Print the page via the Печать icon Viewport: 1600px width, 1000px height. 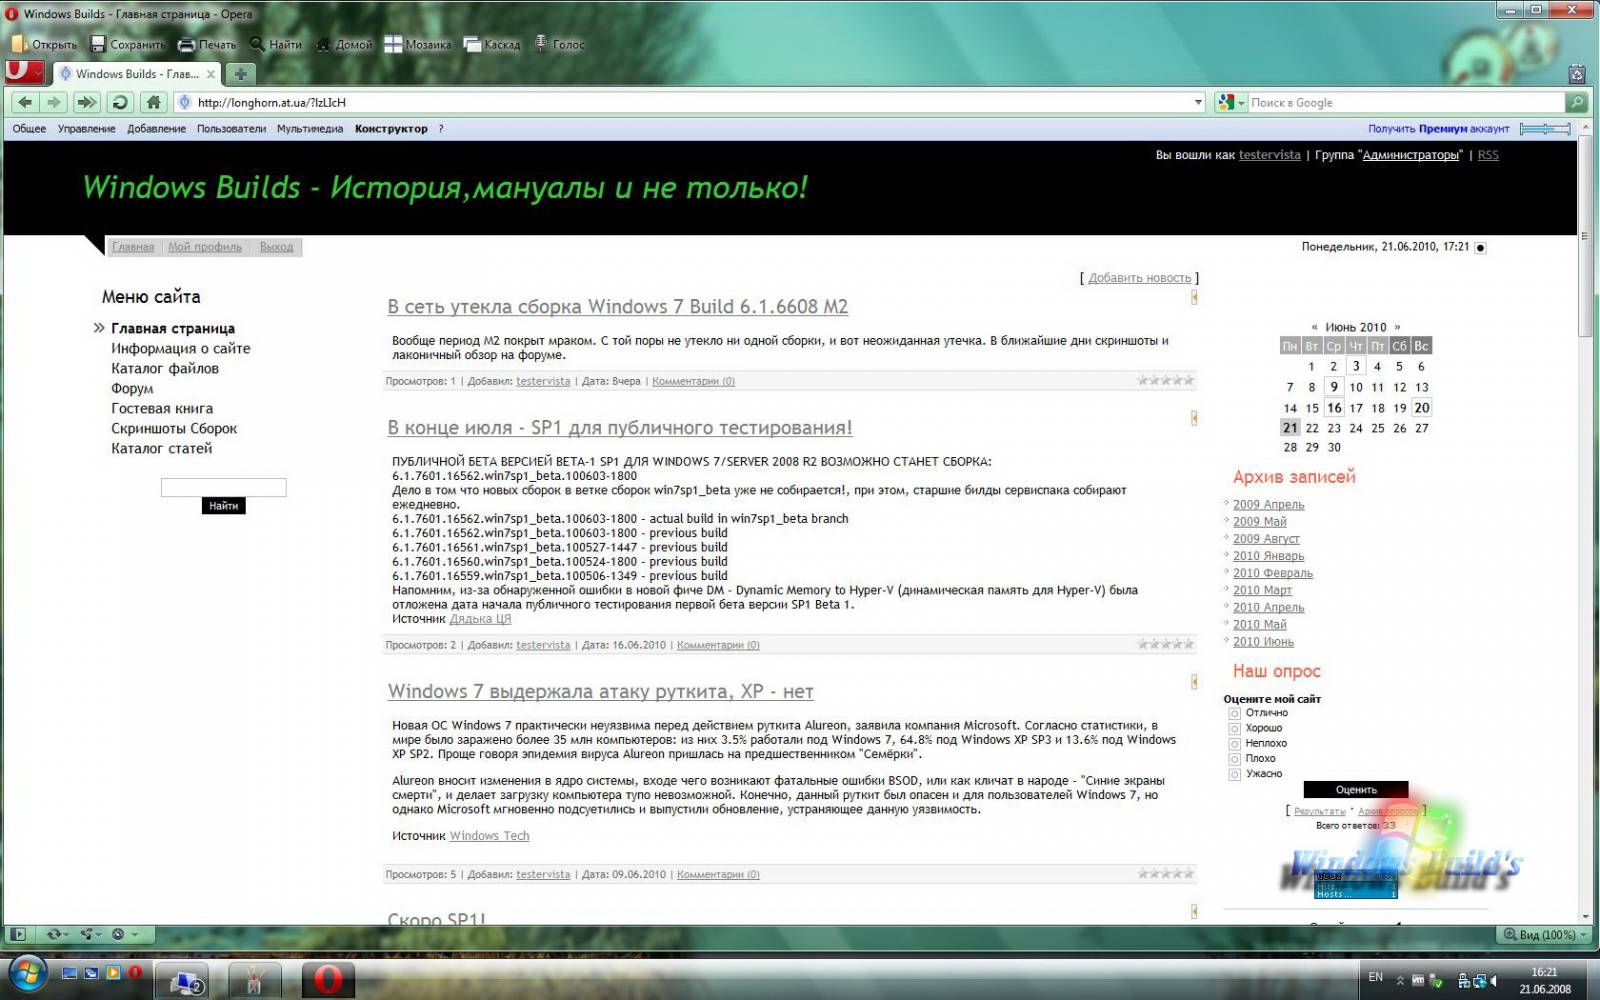207,44
